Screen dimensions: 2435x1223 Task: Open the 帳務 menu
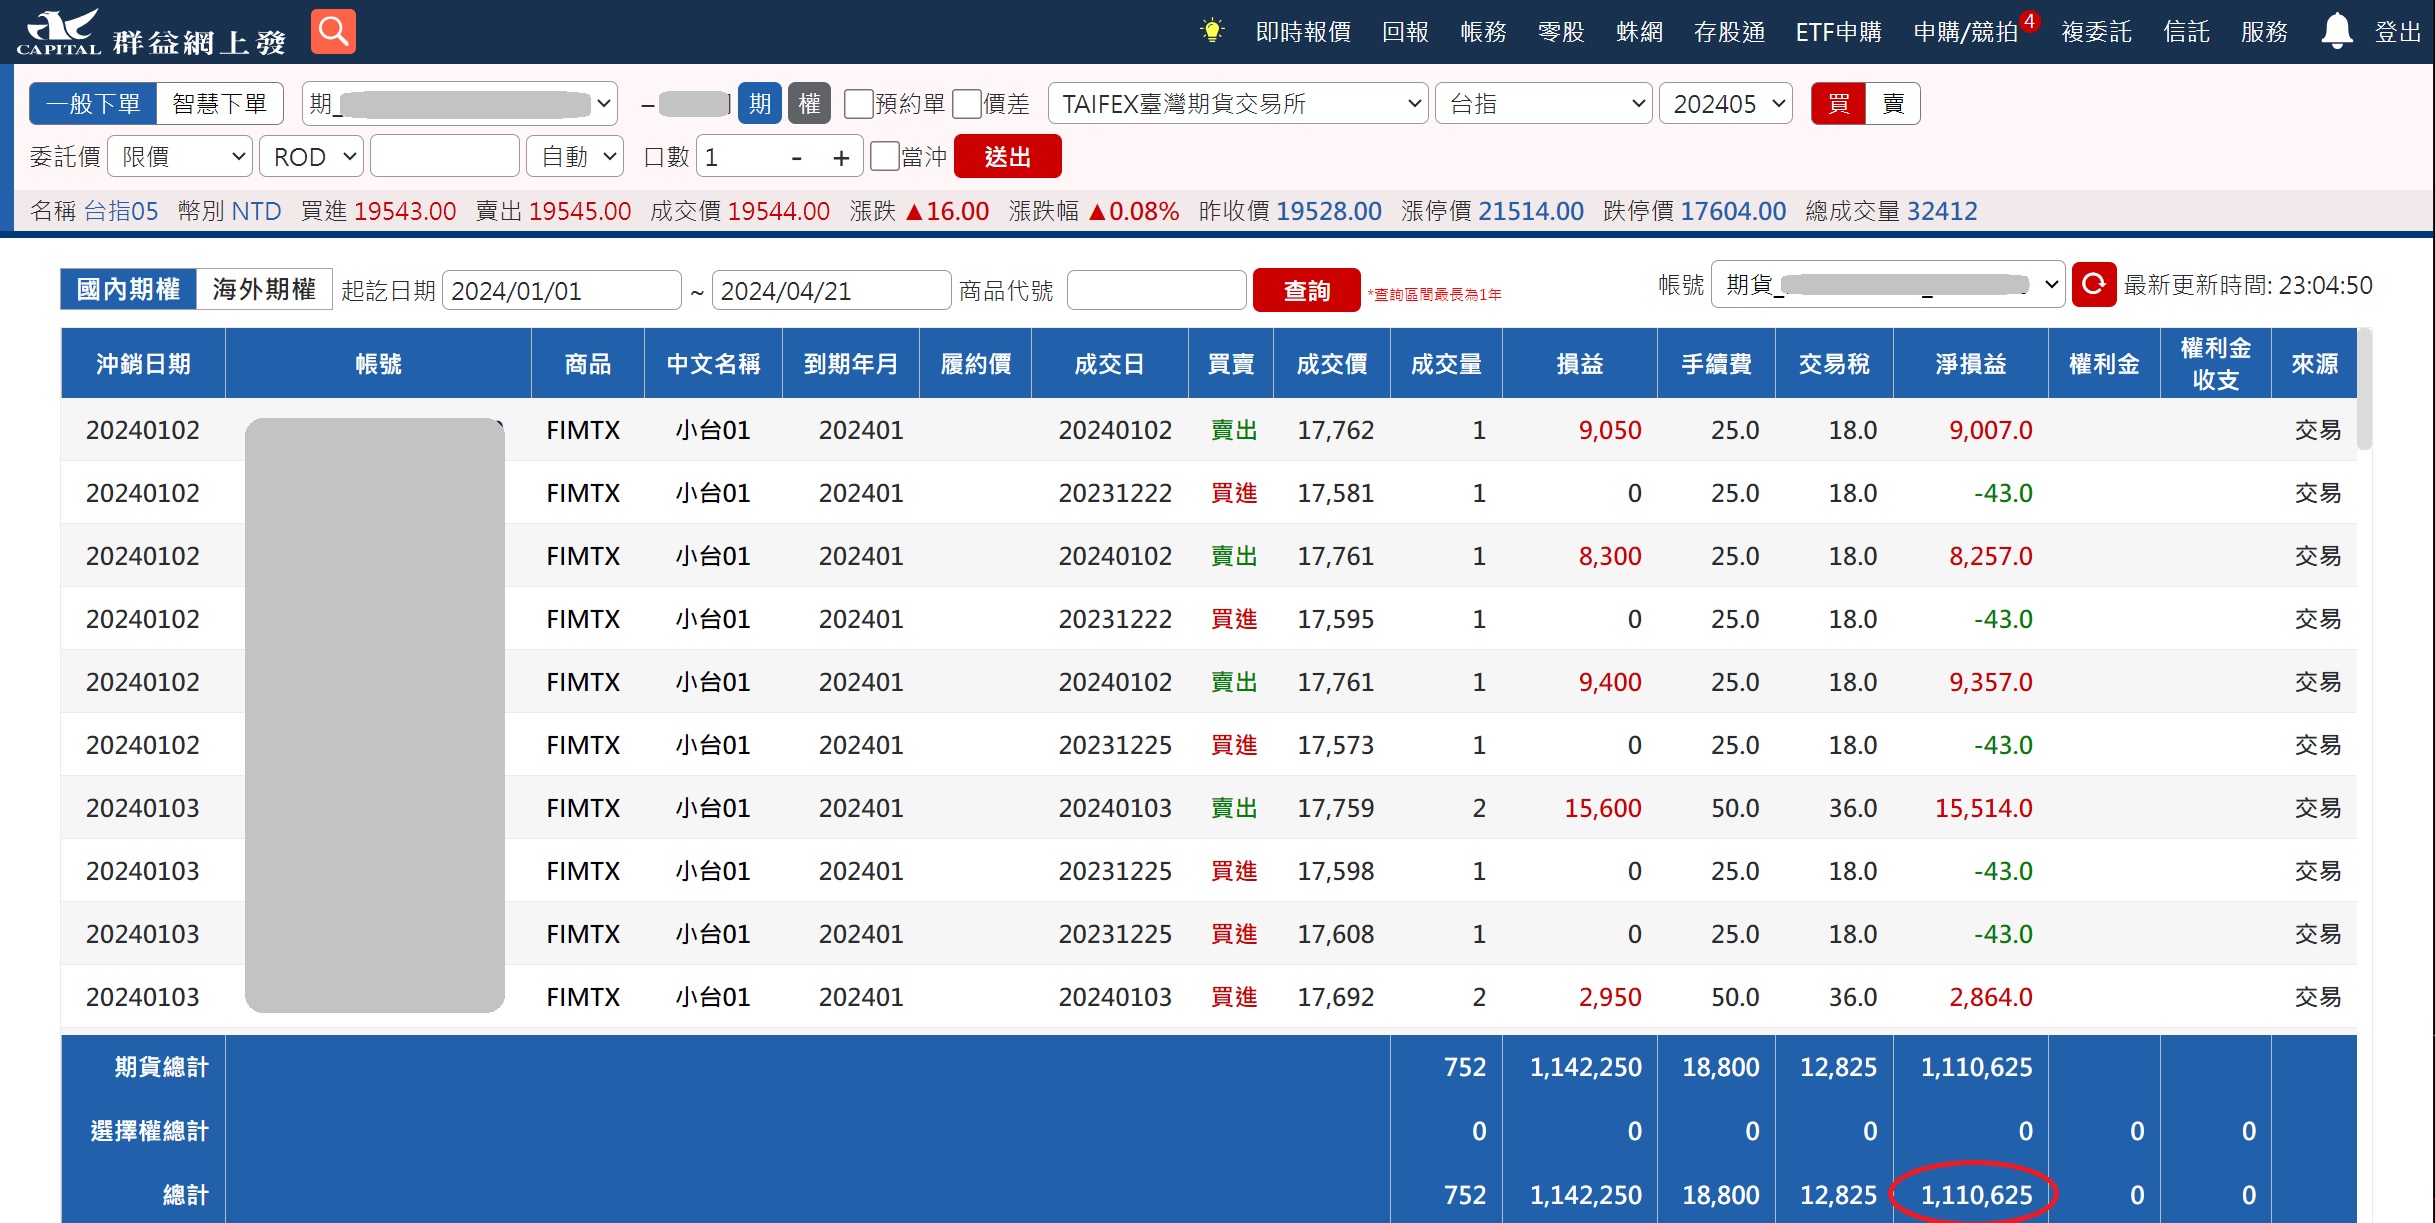tap(1483, 32)
